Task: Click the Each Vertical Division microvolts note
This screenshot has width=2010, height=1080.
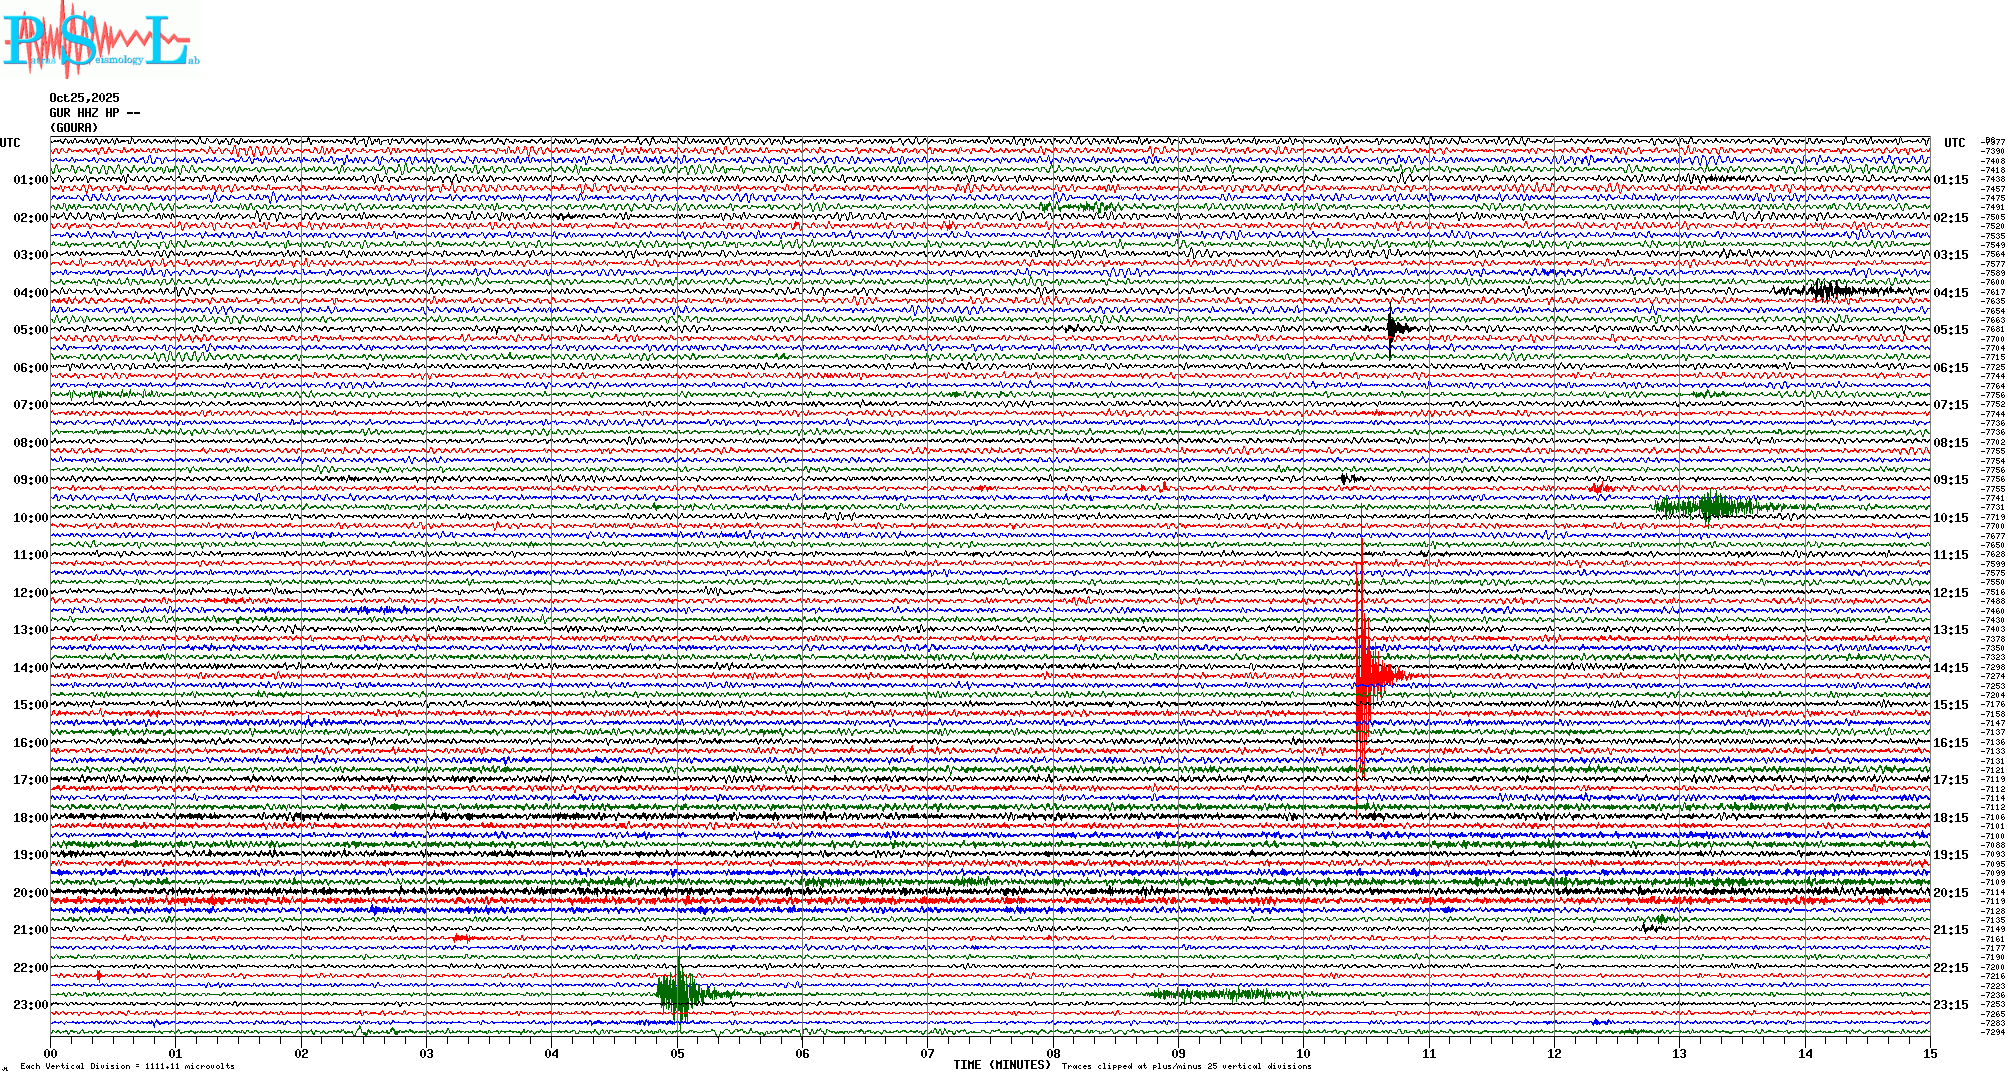Action: [127, 1066]
